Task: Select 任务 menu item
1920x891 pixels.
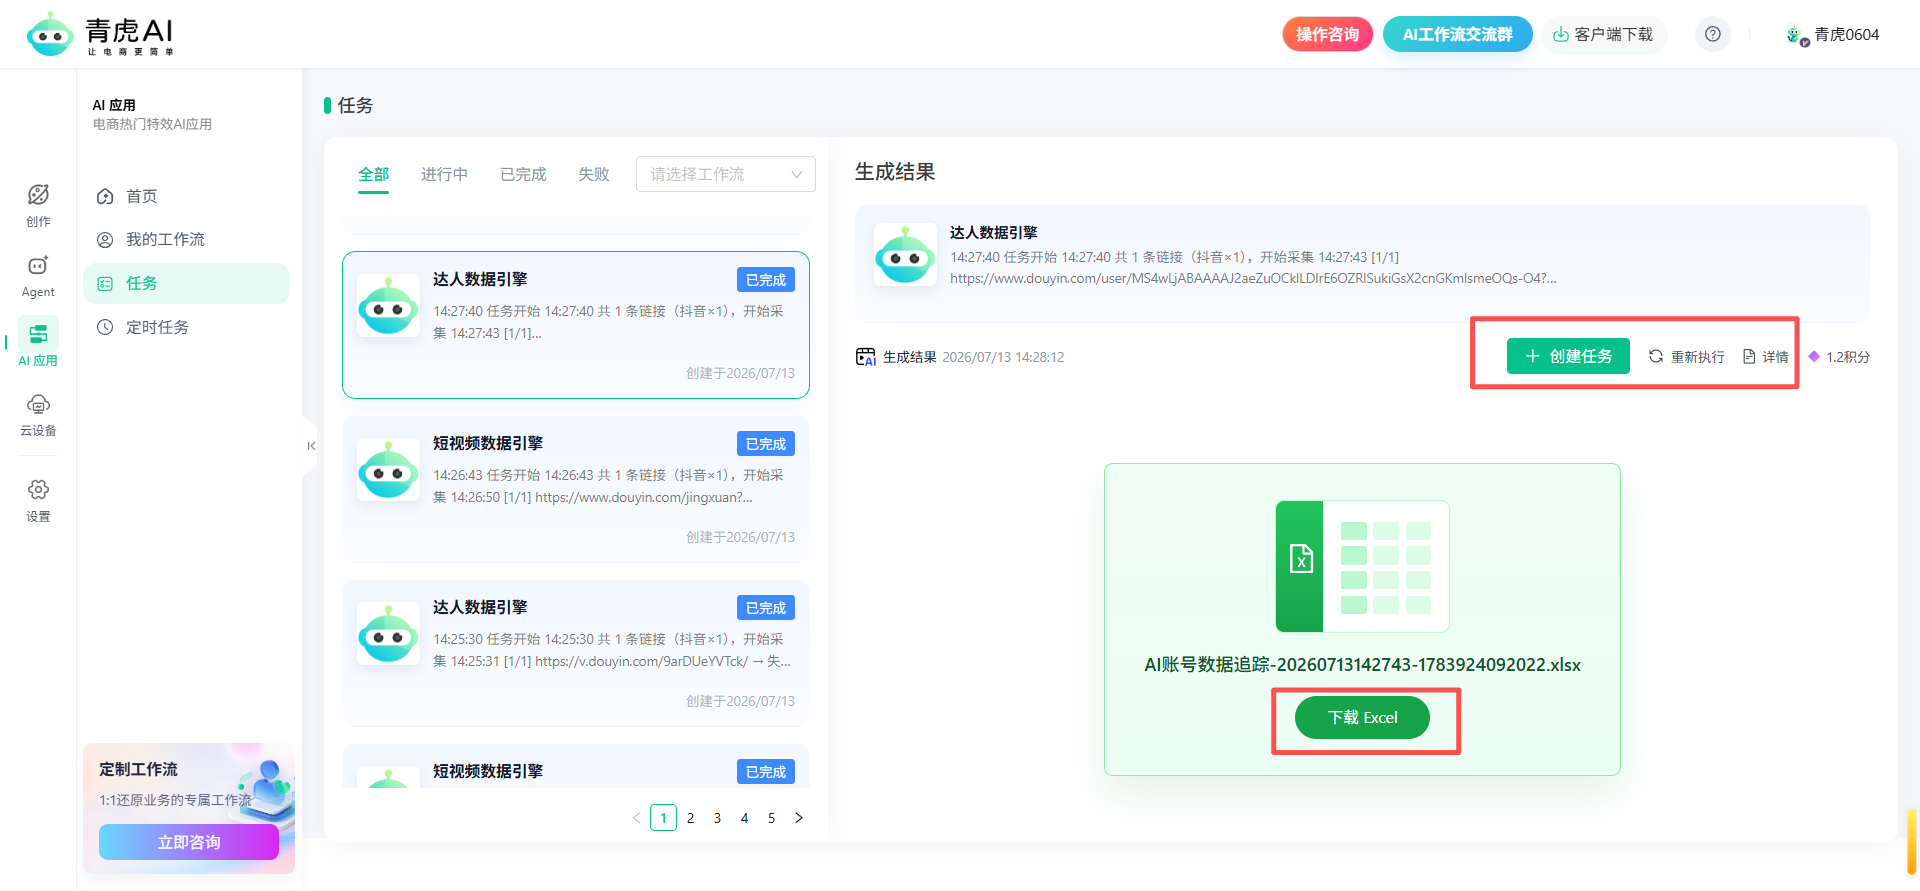Action: click(x=186, y=283)
